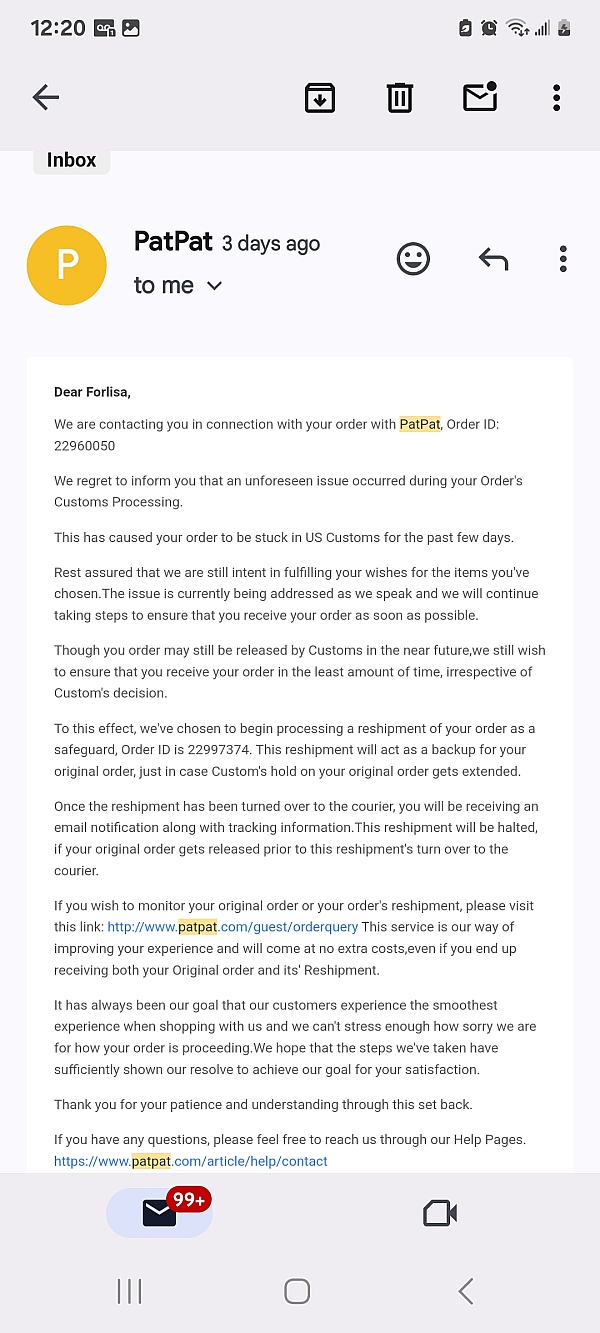Switch to the Mail tab with 99+ badge

tap(160, 1213)
